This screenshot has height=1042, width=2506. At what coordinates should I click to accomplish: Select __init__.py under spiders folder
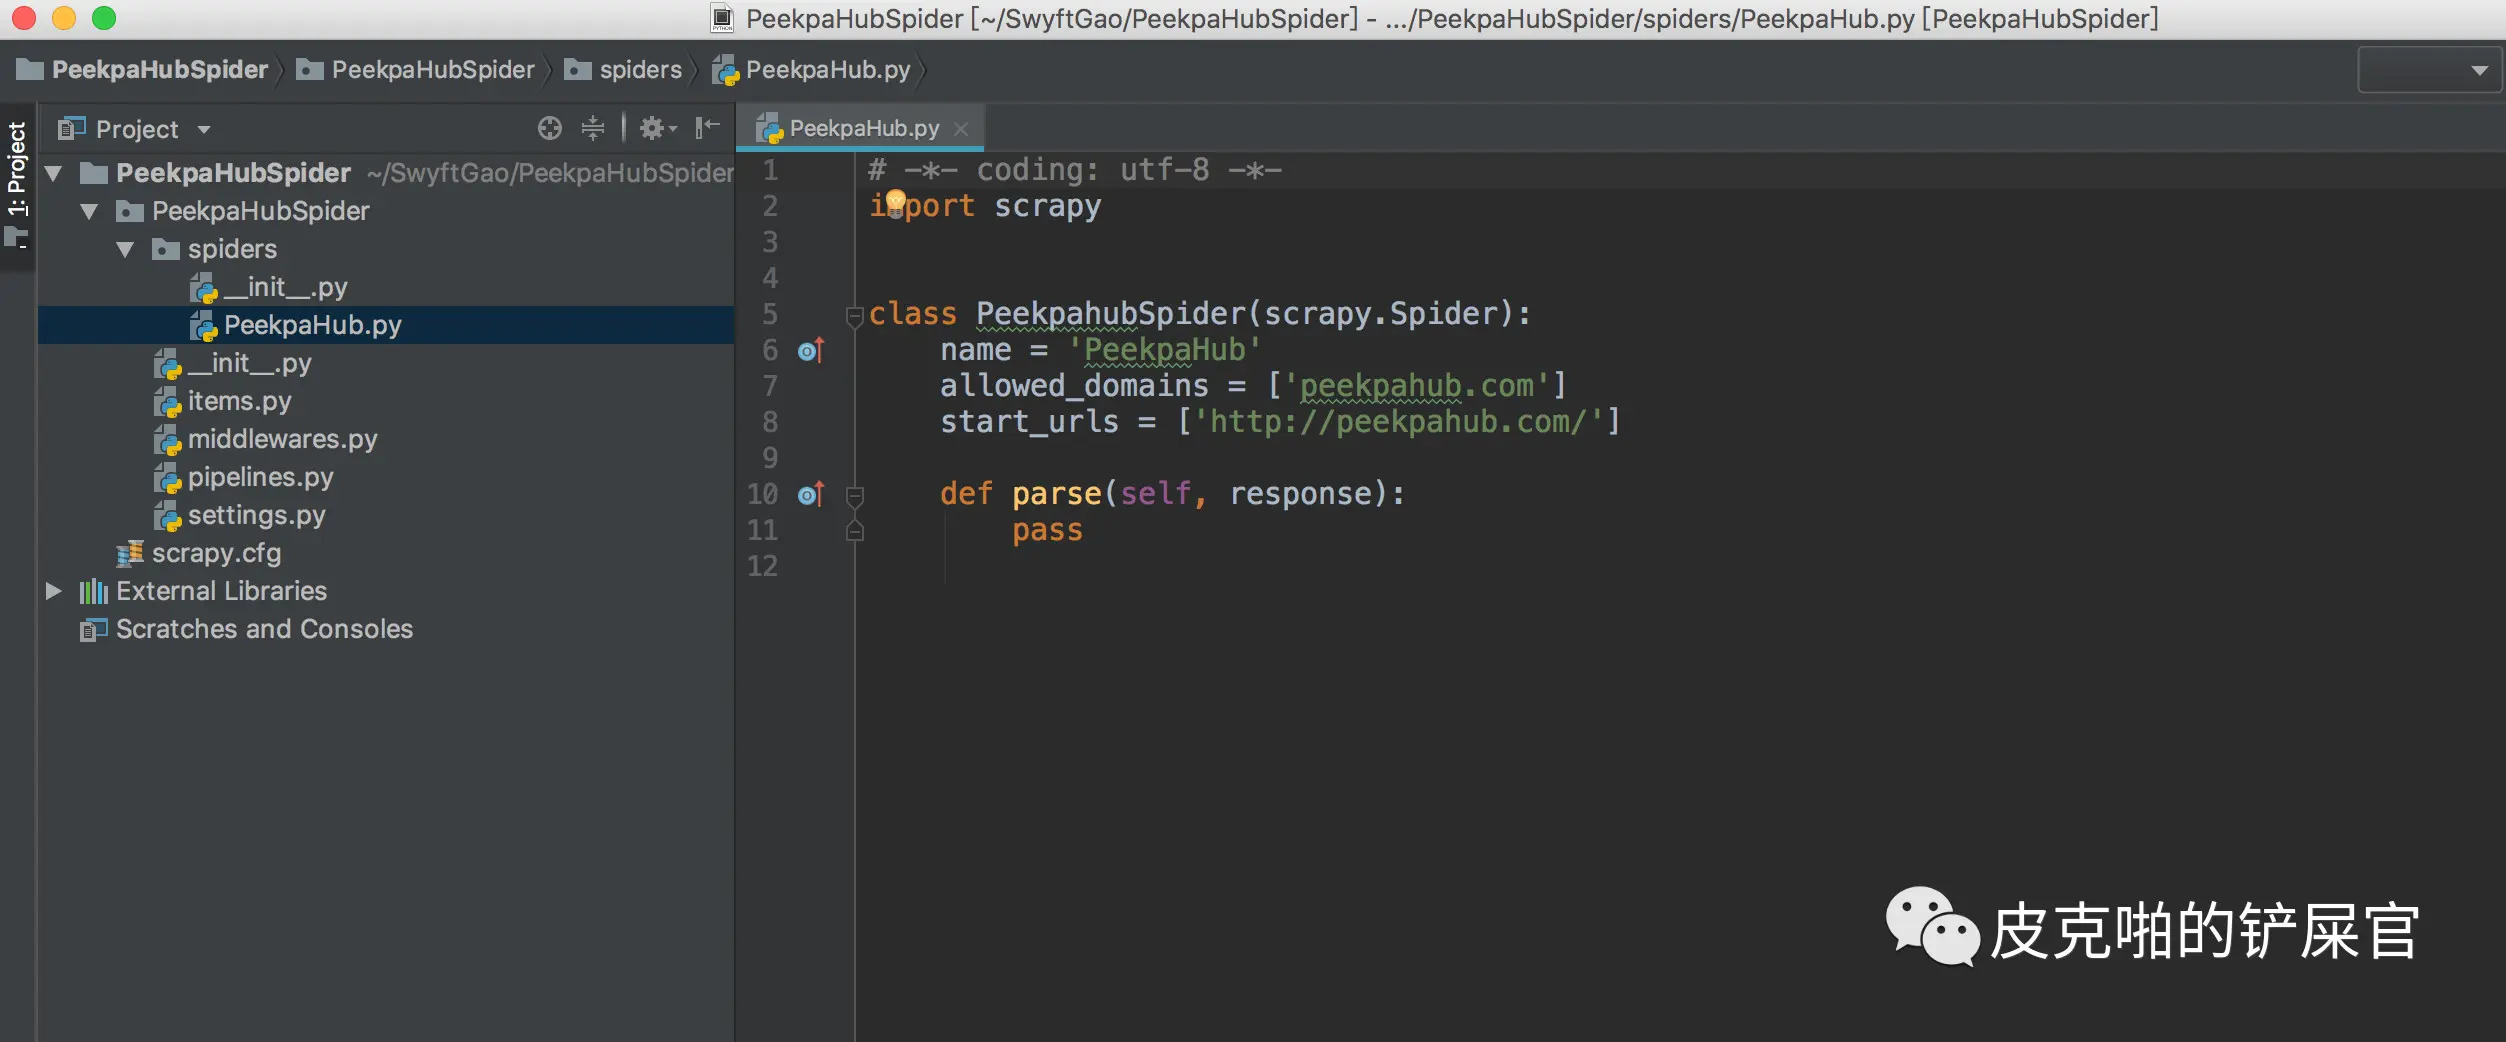coord(386,287)
